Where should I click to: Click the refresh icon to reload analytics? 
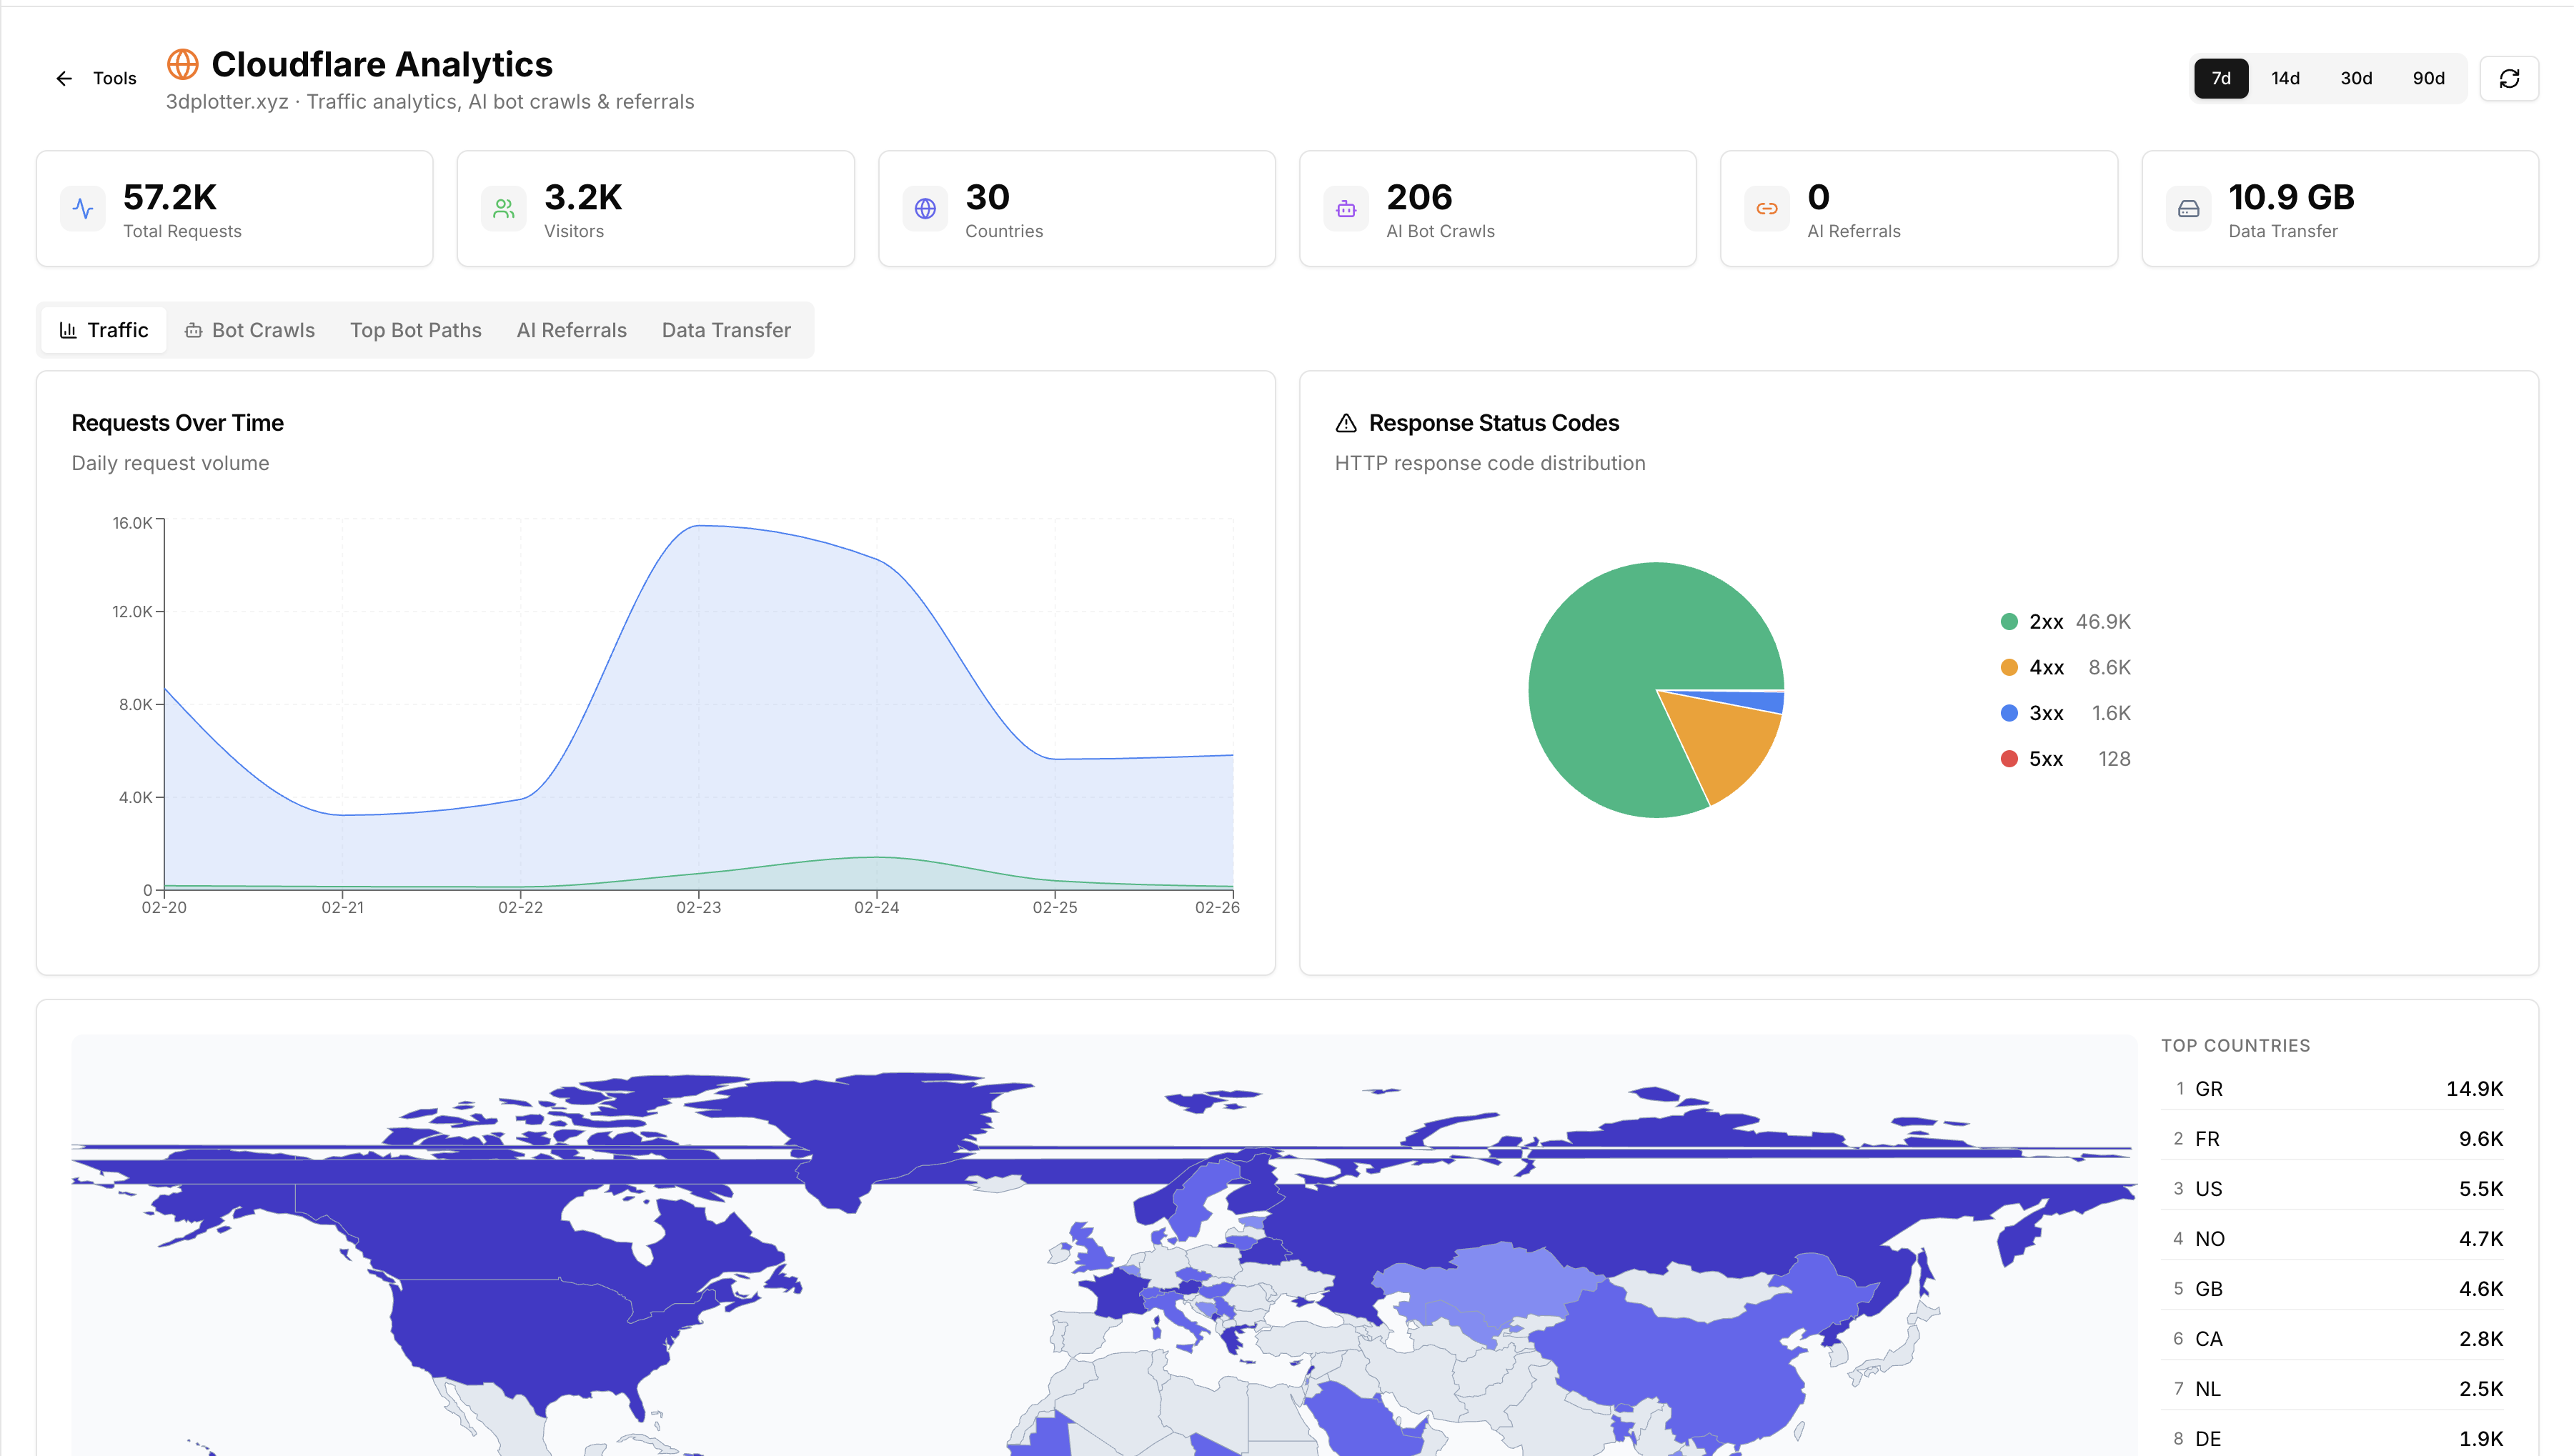(2509, 78)
